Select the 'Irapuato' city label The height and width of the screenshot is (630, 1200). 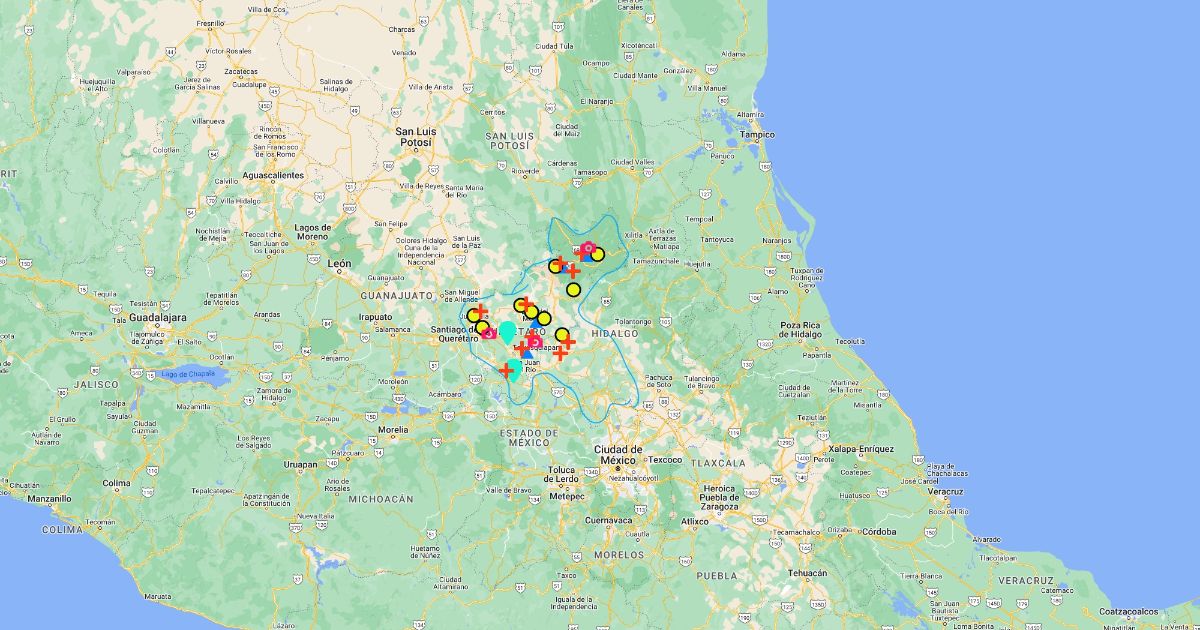click(376, 316)
